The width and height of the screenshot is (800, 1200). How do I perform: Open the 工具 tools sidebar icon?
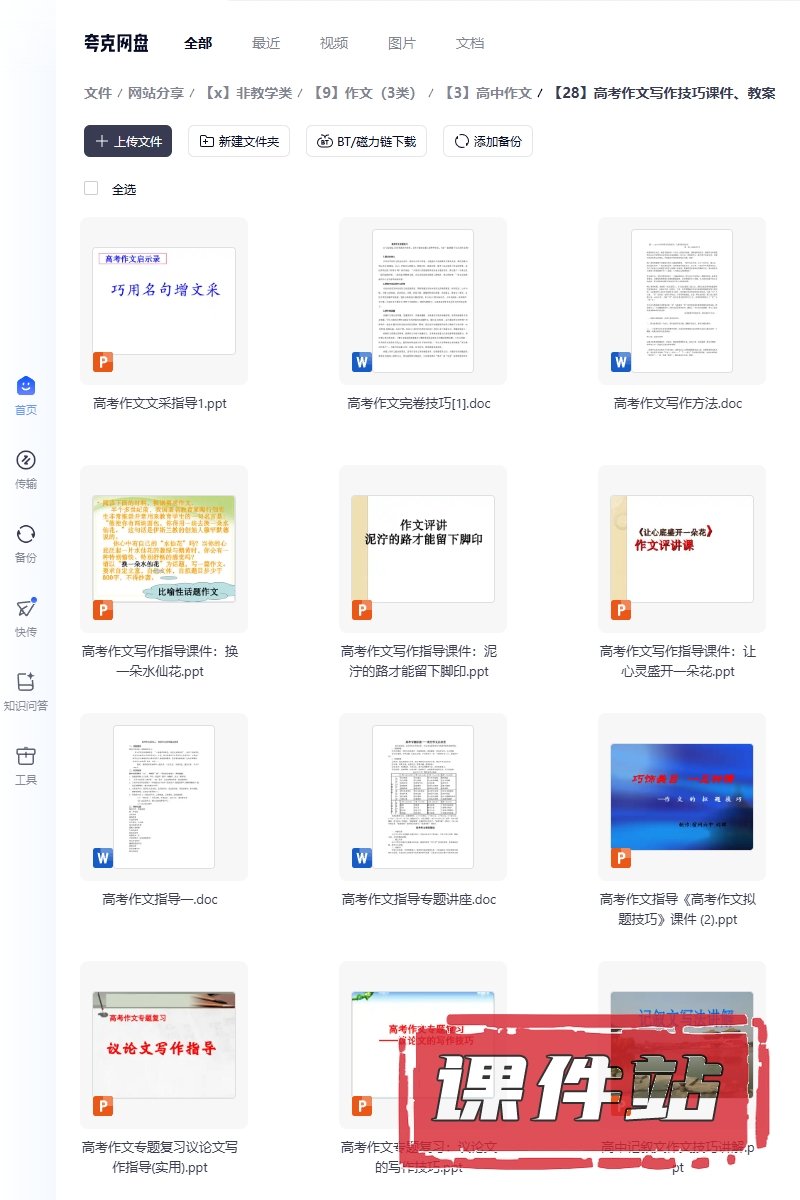[26, 756]
